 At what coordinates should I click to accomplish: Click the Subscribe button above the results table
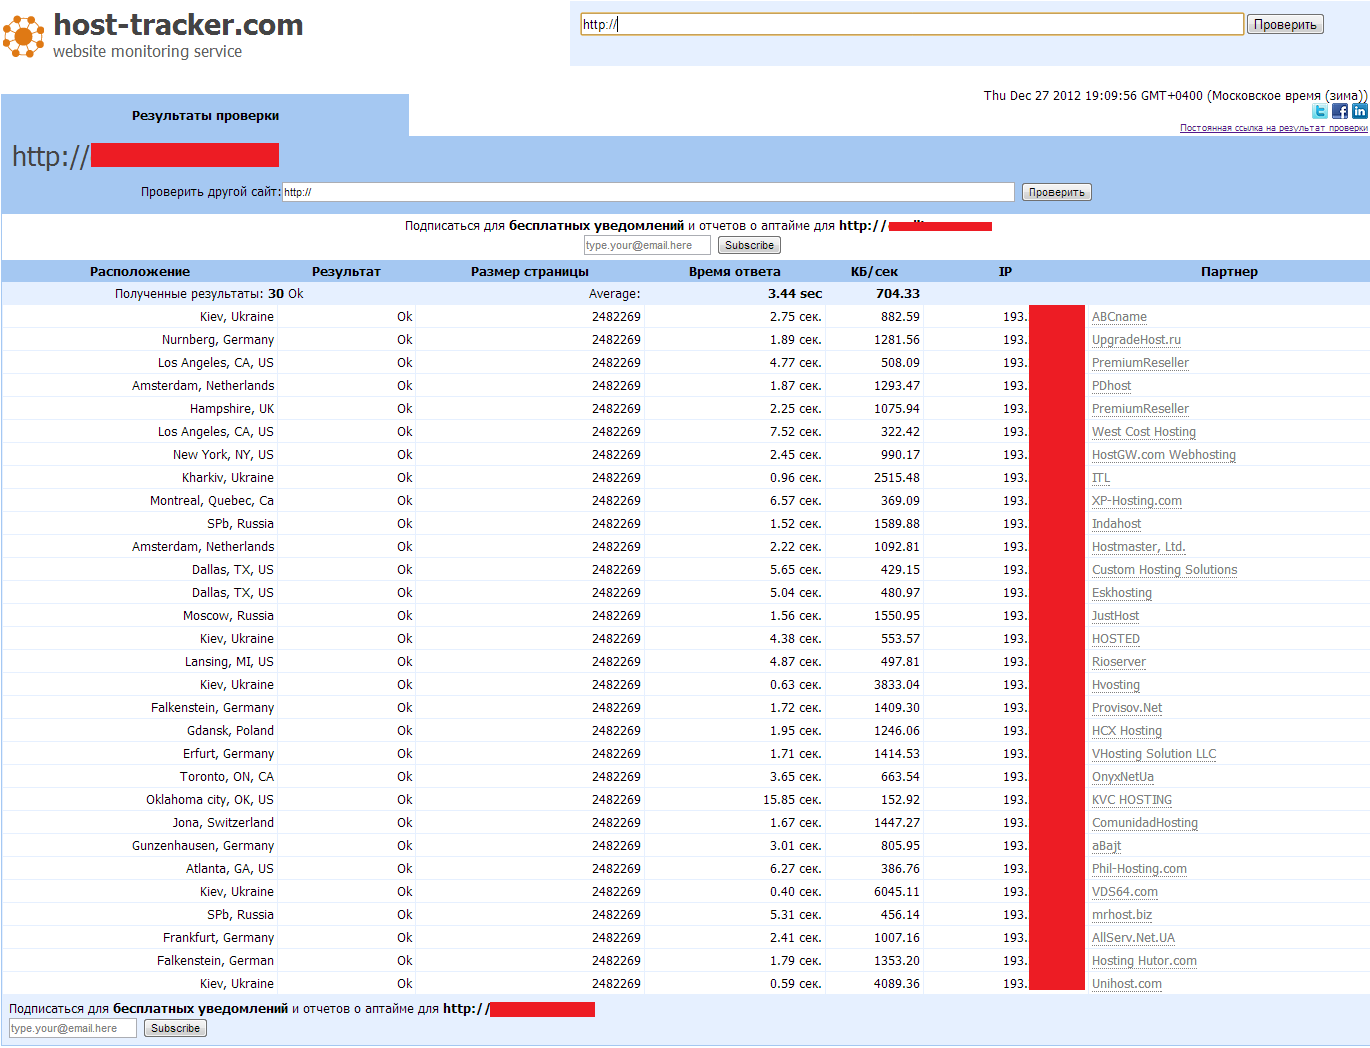(x=749, y=245)
